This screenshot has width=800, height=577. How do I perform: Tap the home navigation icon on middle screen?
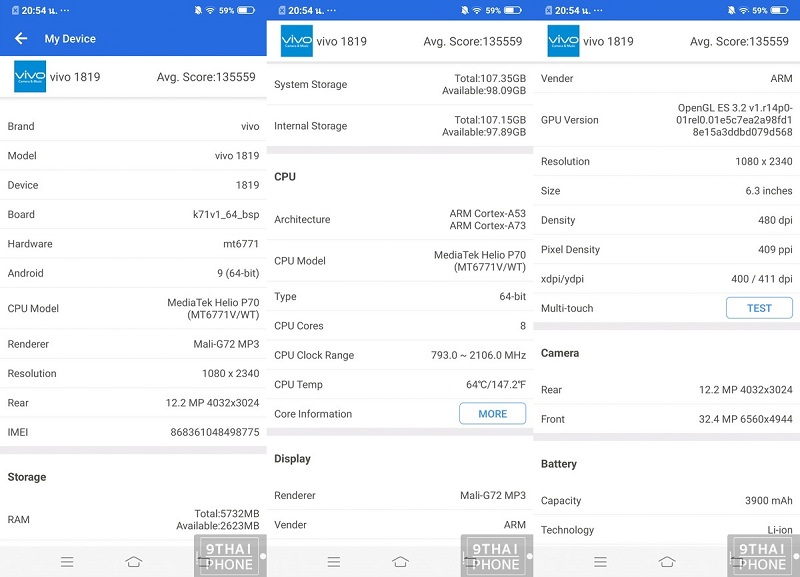(x=401, y=562)
